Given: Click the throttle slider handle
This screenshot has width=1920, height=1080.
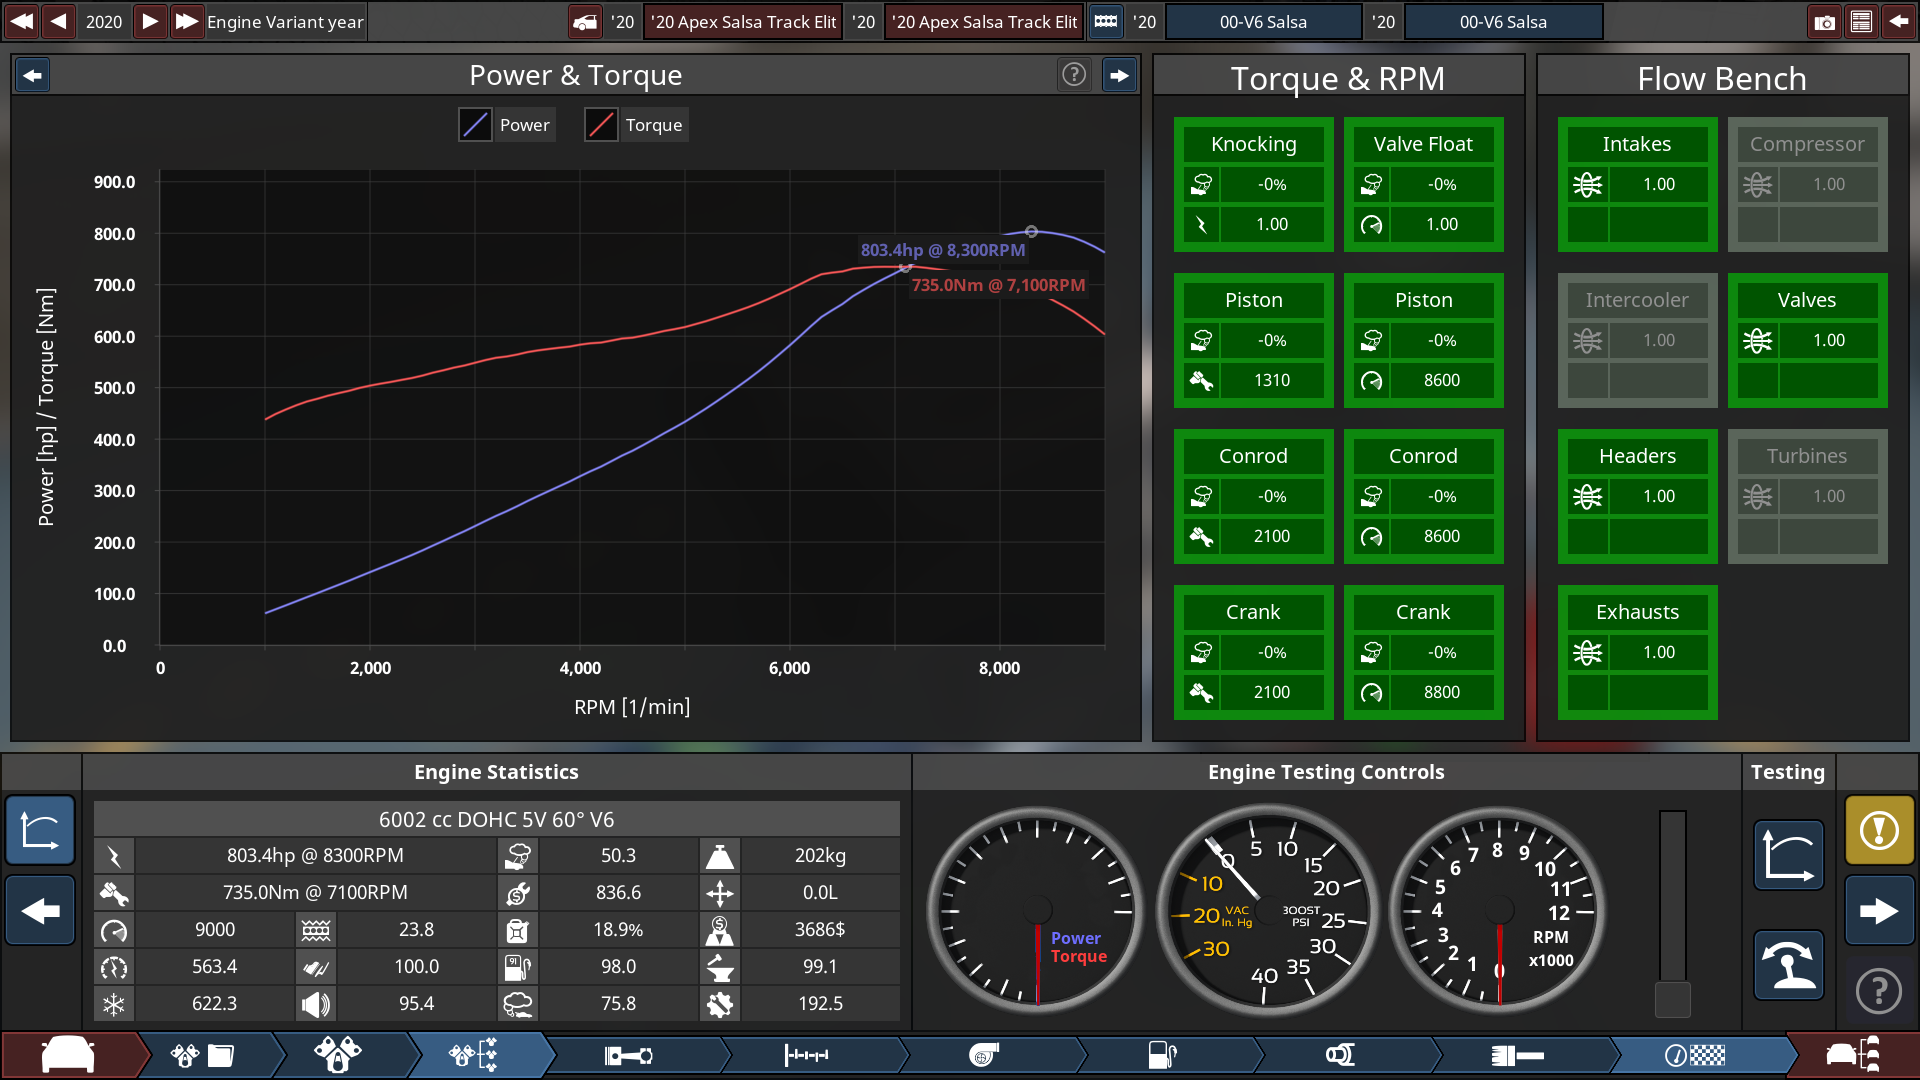Looking at the screenshot, I should click(x=1672, y=998).
